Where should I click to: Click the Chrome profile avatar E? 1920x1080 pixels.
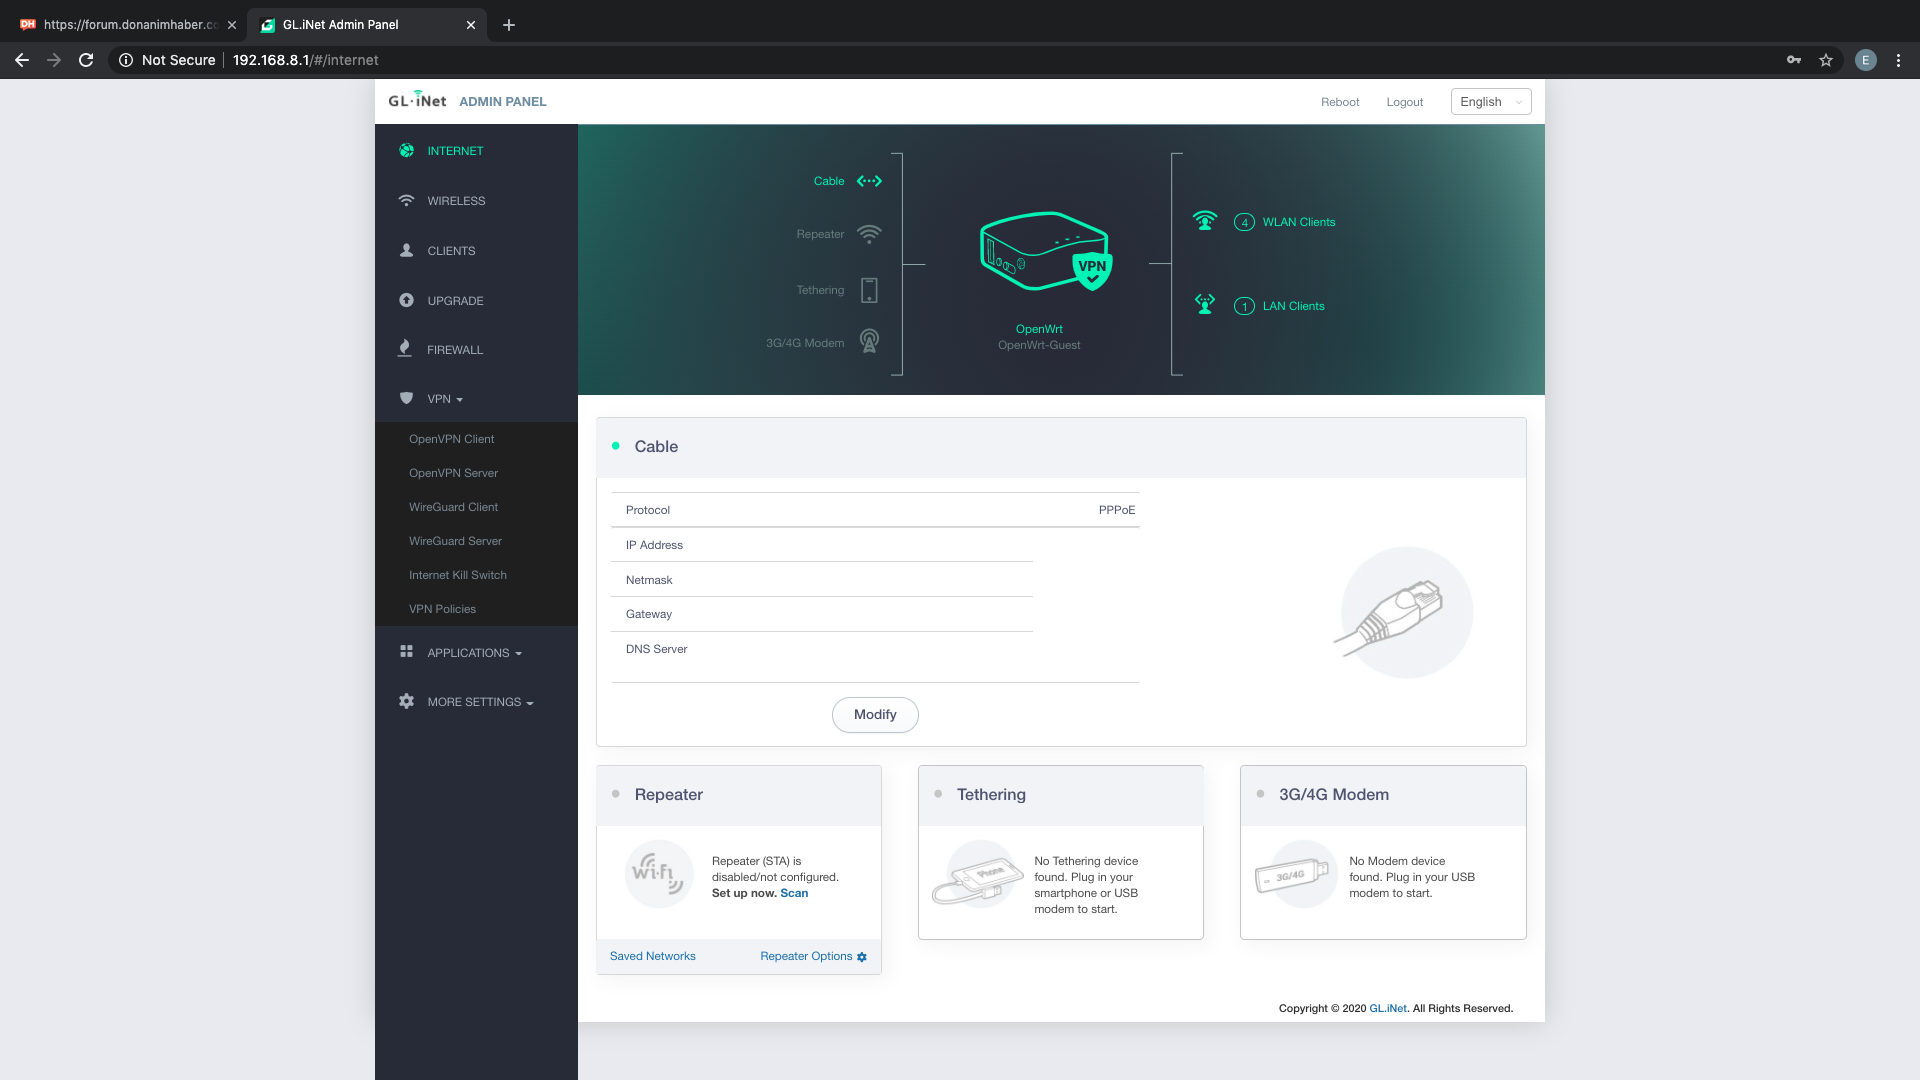coord(1865,60)
